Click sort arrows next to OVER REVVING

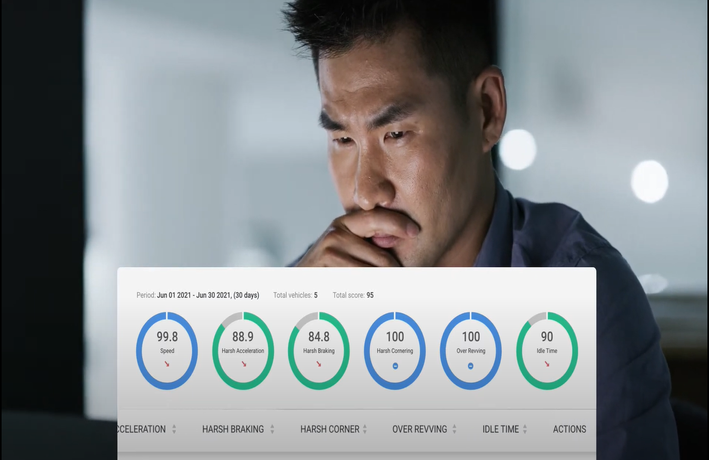(x=455, y=429)
